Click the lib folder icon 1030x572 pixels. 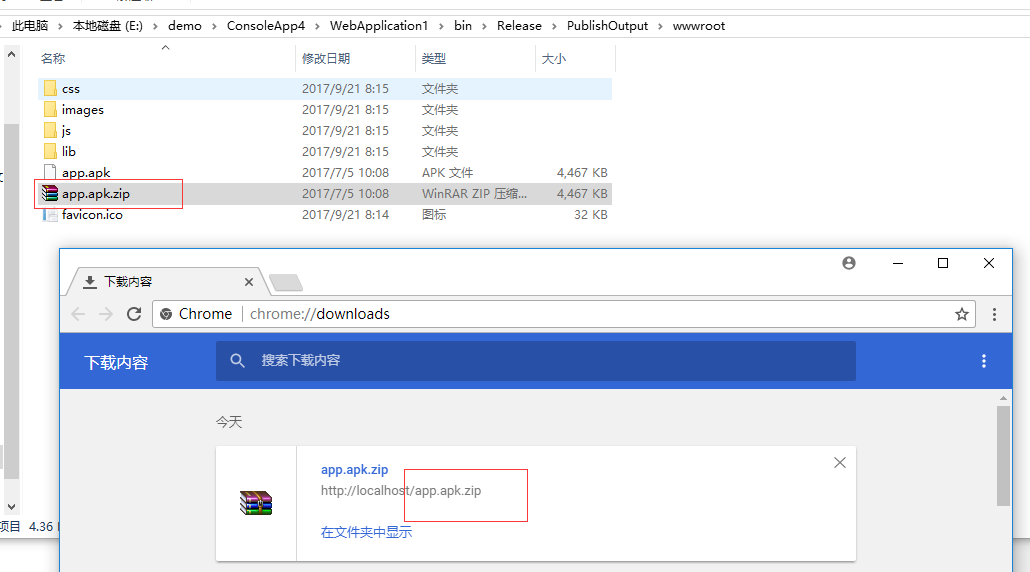[50, 152]
